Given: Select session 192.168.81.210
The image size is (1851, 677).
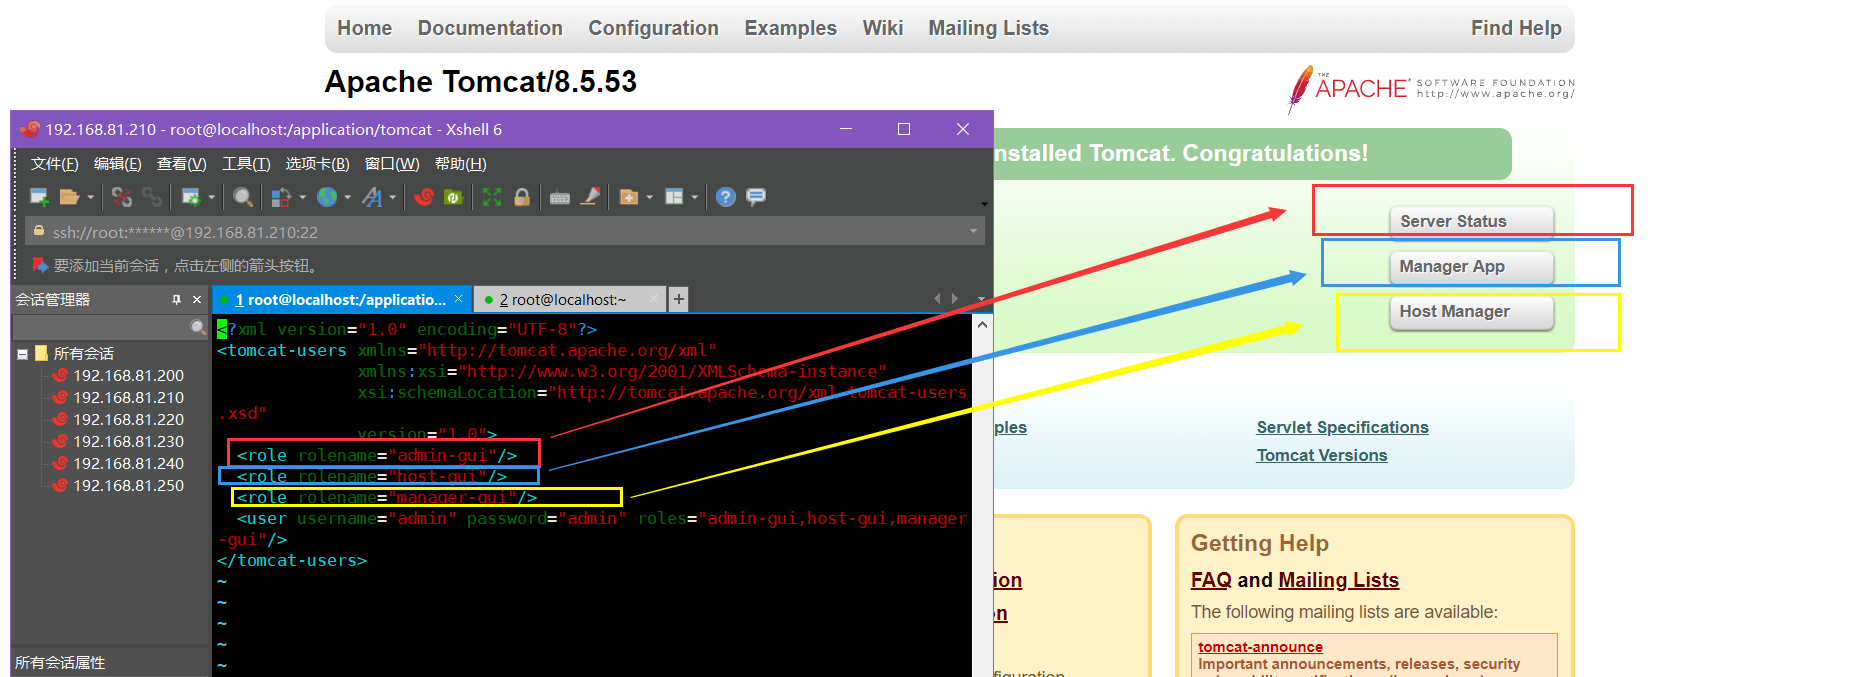Looking at the screenshot, I should point(128,398).
